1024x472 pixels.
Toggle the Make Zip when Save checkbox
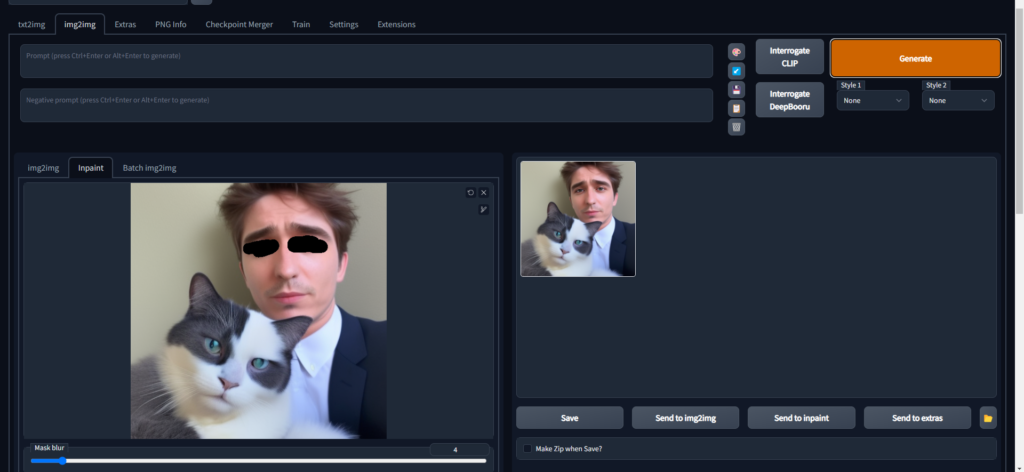(527, 449)
